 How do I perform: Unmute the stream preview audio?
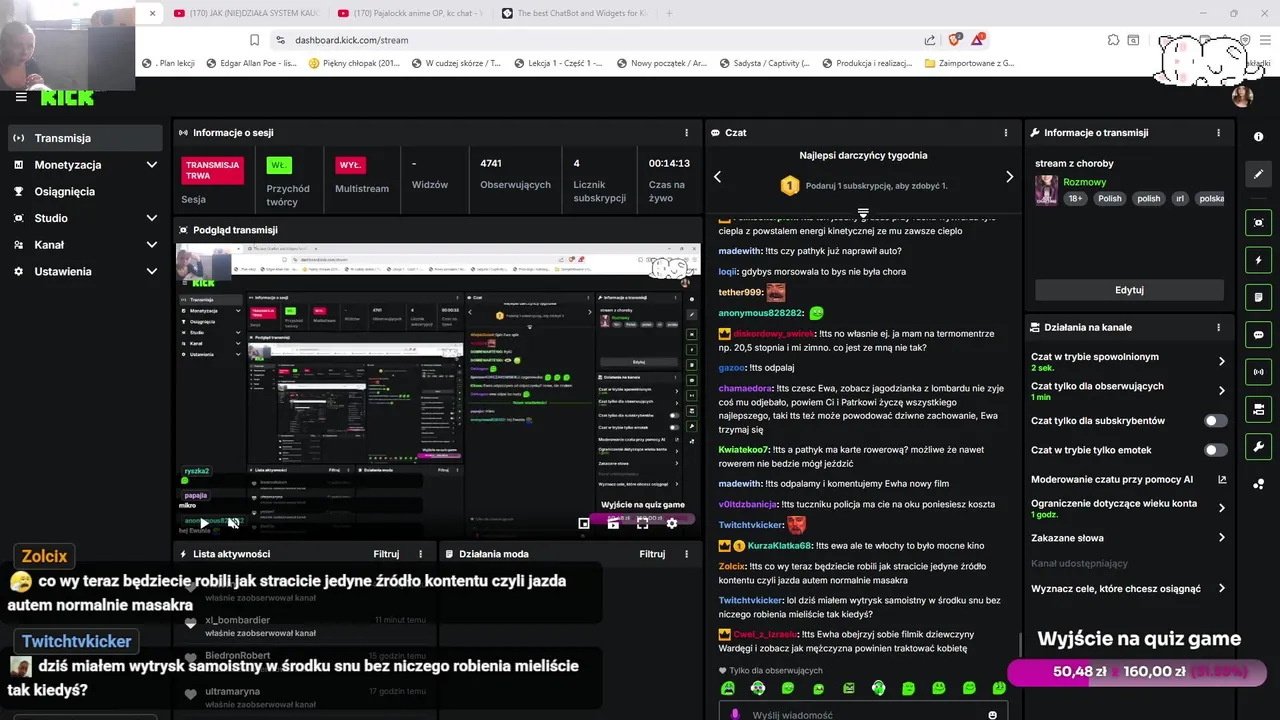[x=233, y=523]
